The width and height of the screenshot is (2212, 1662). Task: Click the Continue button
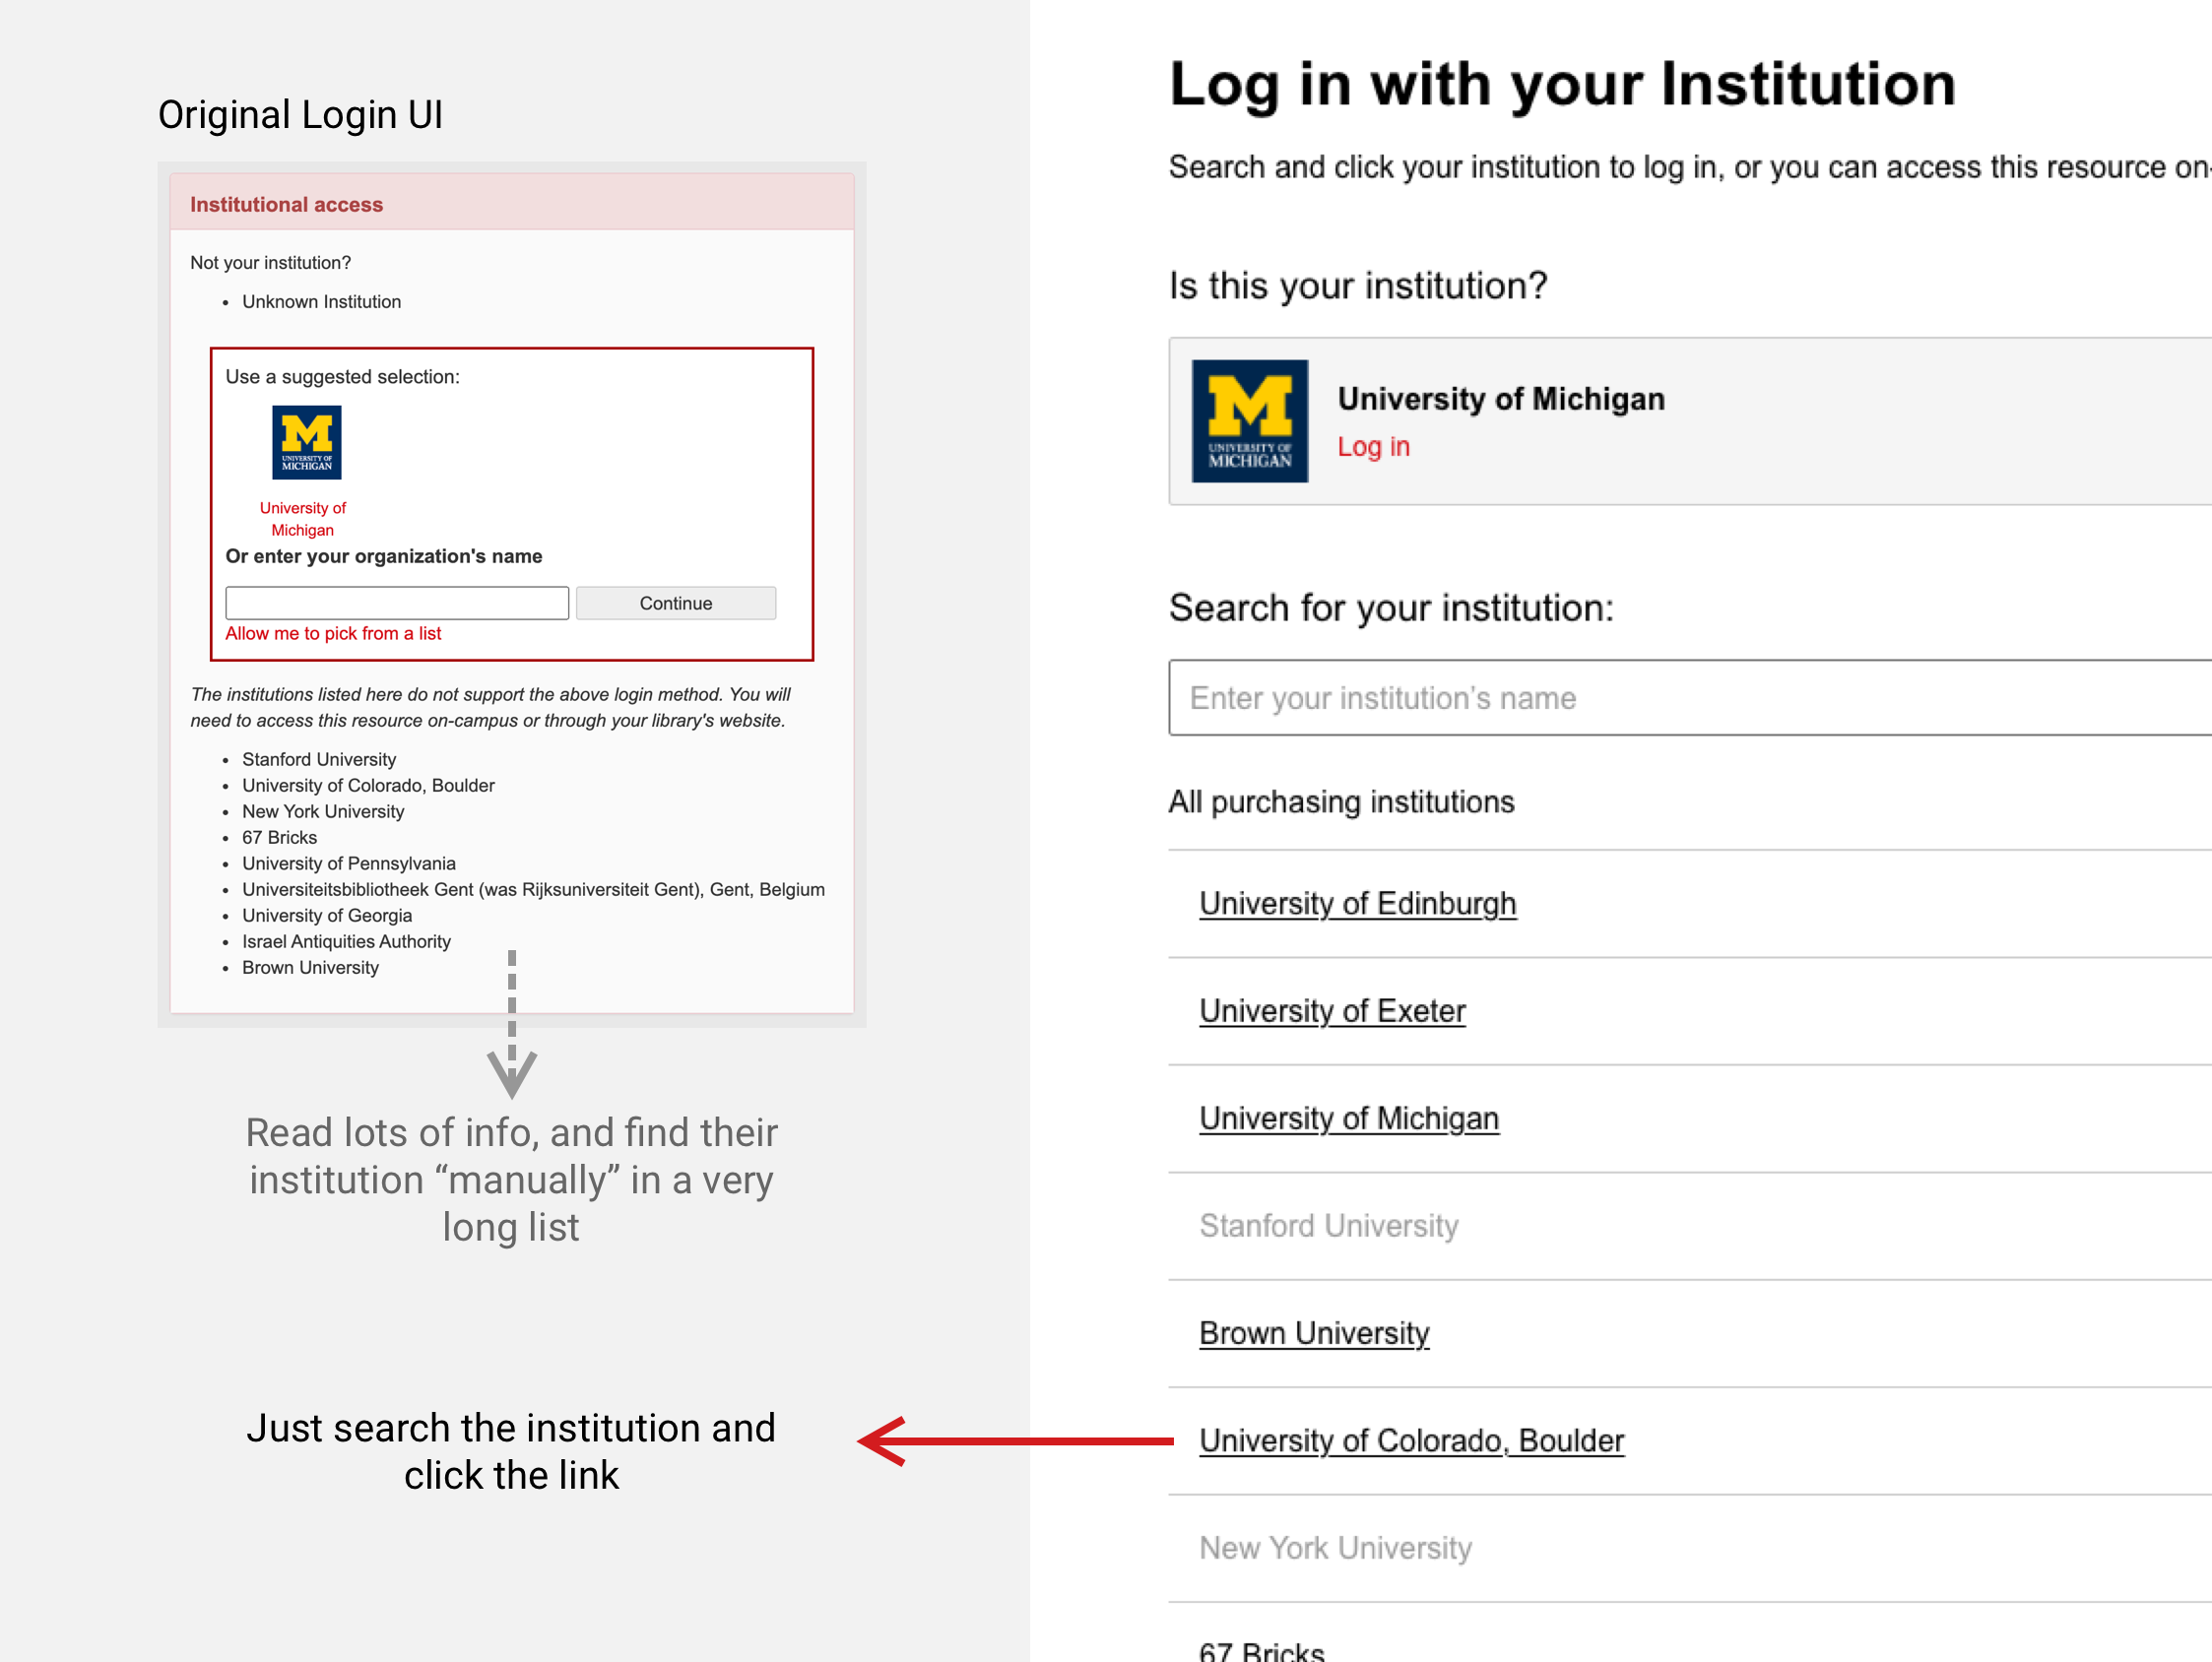coord(676,603)
